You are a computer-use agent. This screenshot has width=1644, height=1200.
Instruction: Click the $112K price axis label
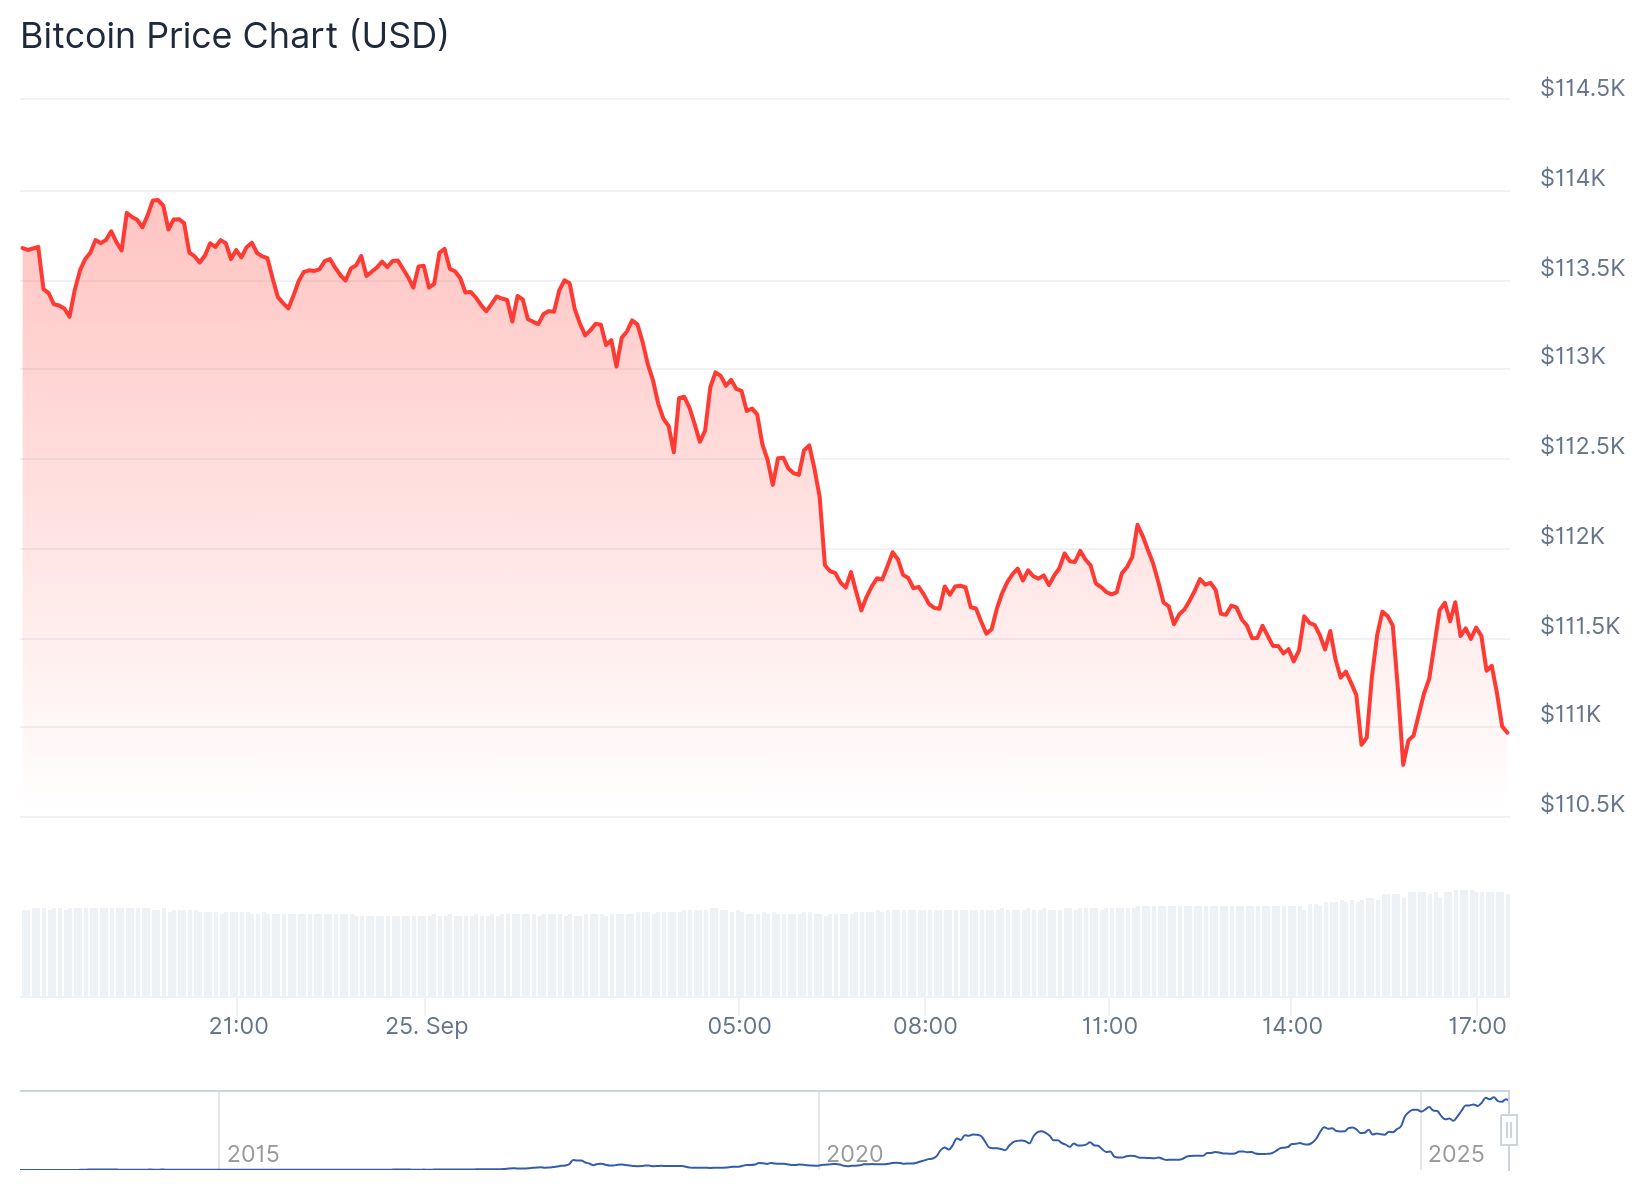pos(1572,536)
